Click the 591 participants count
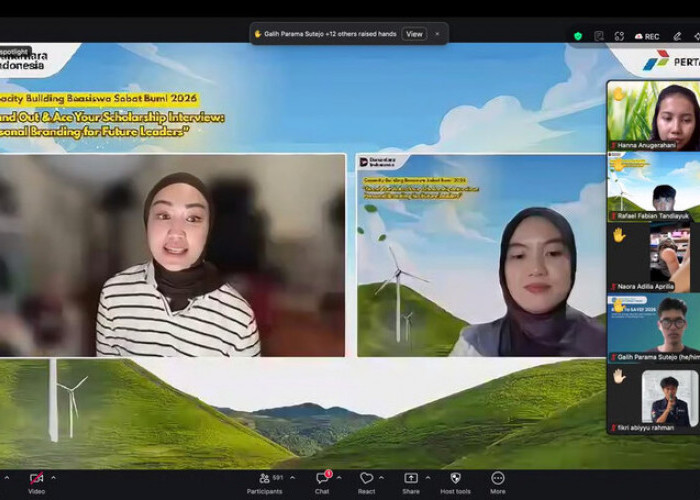 [278, 478]
